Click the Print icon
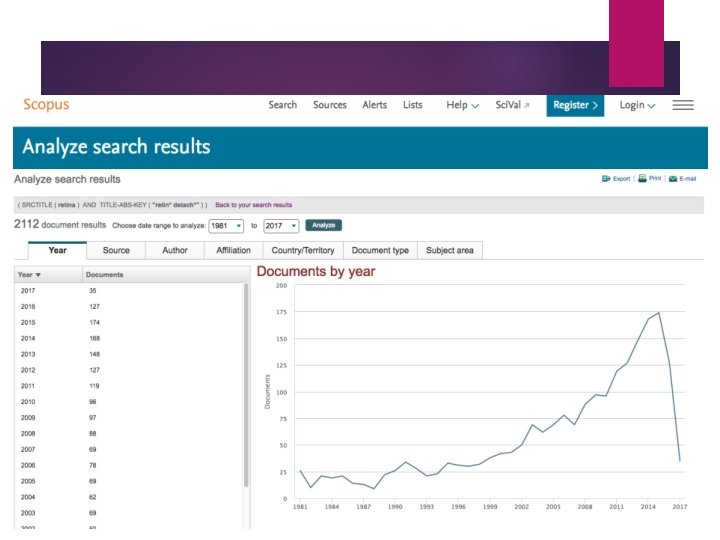Screen dimensions: 720x540 pos(642,178)
